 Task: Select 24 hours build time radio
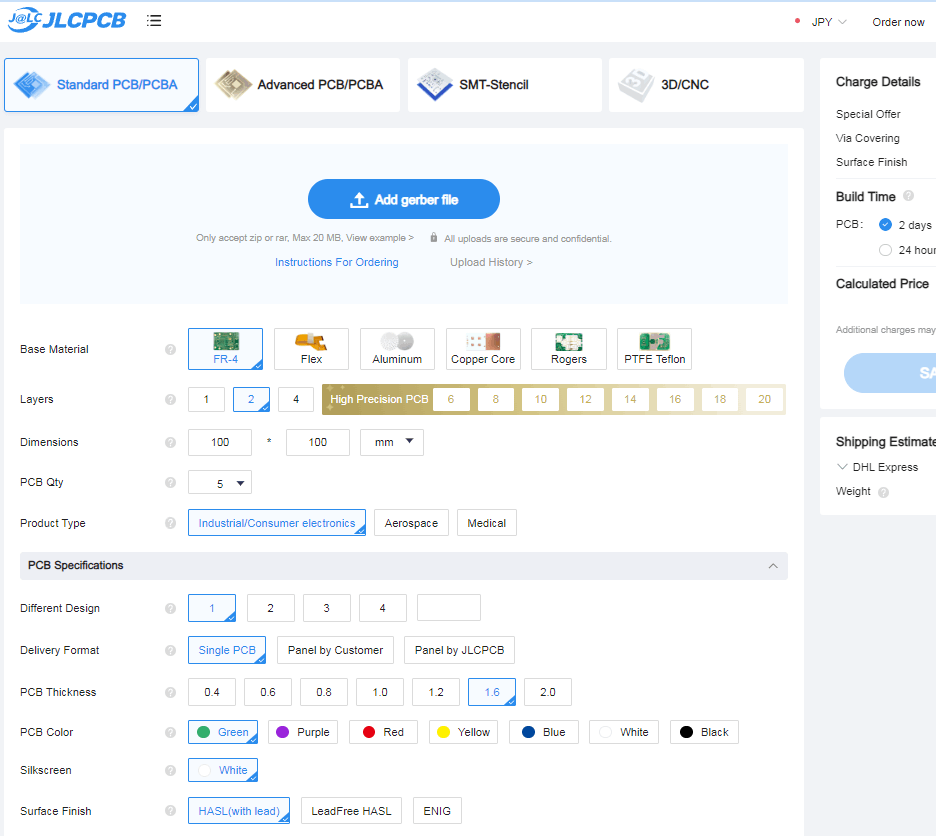pos(885,250)
